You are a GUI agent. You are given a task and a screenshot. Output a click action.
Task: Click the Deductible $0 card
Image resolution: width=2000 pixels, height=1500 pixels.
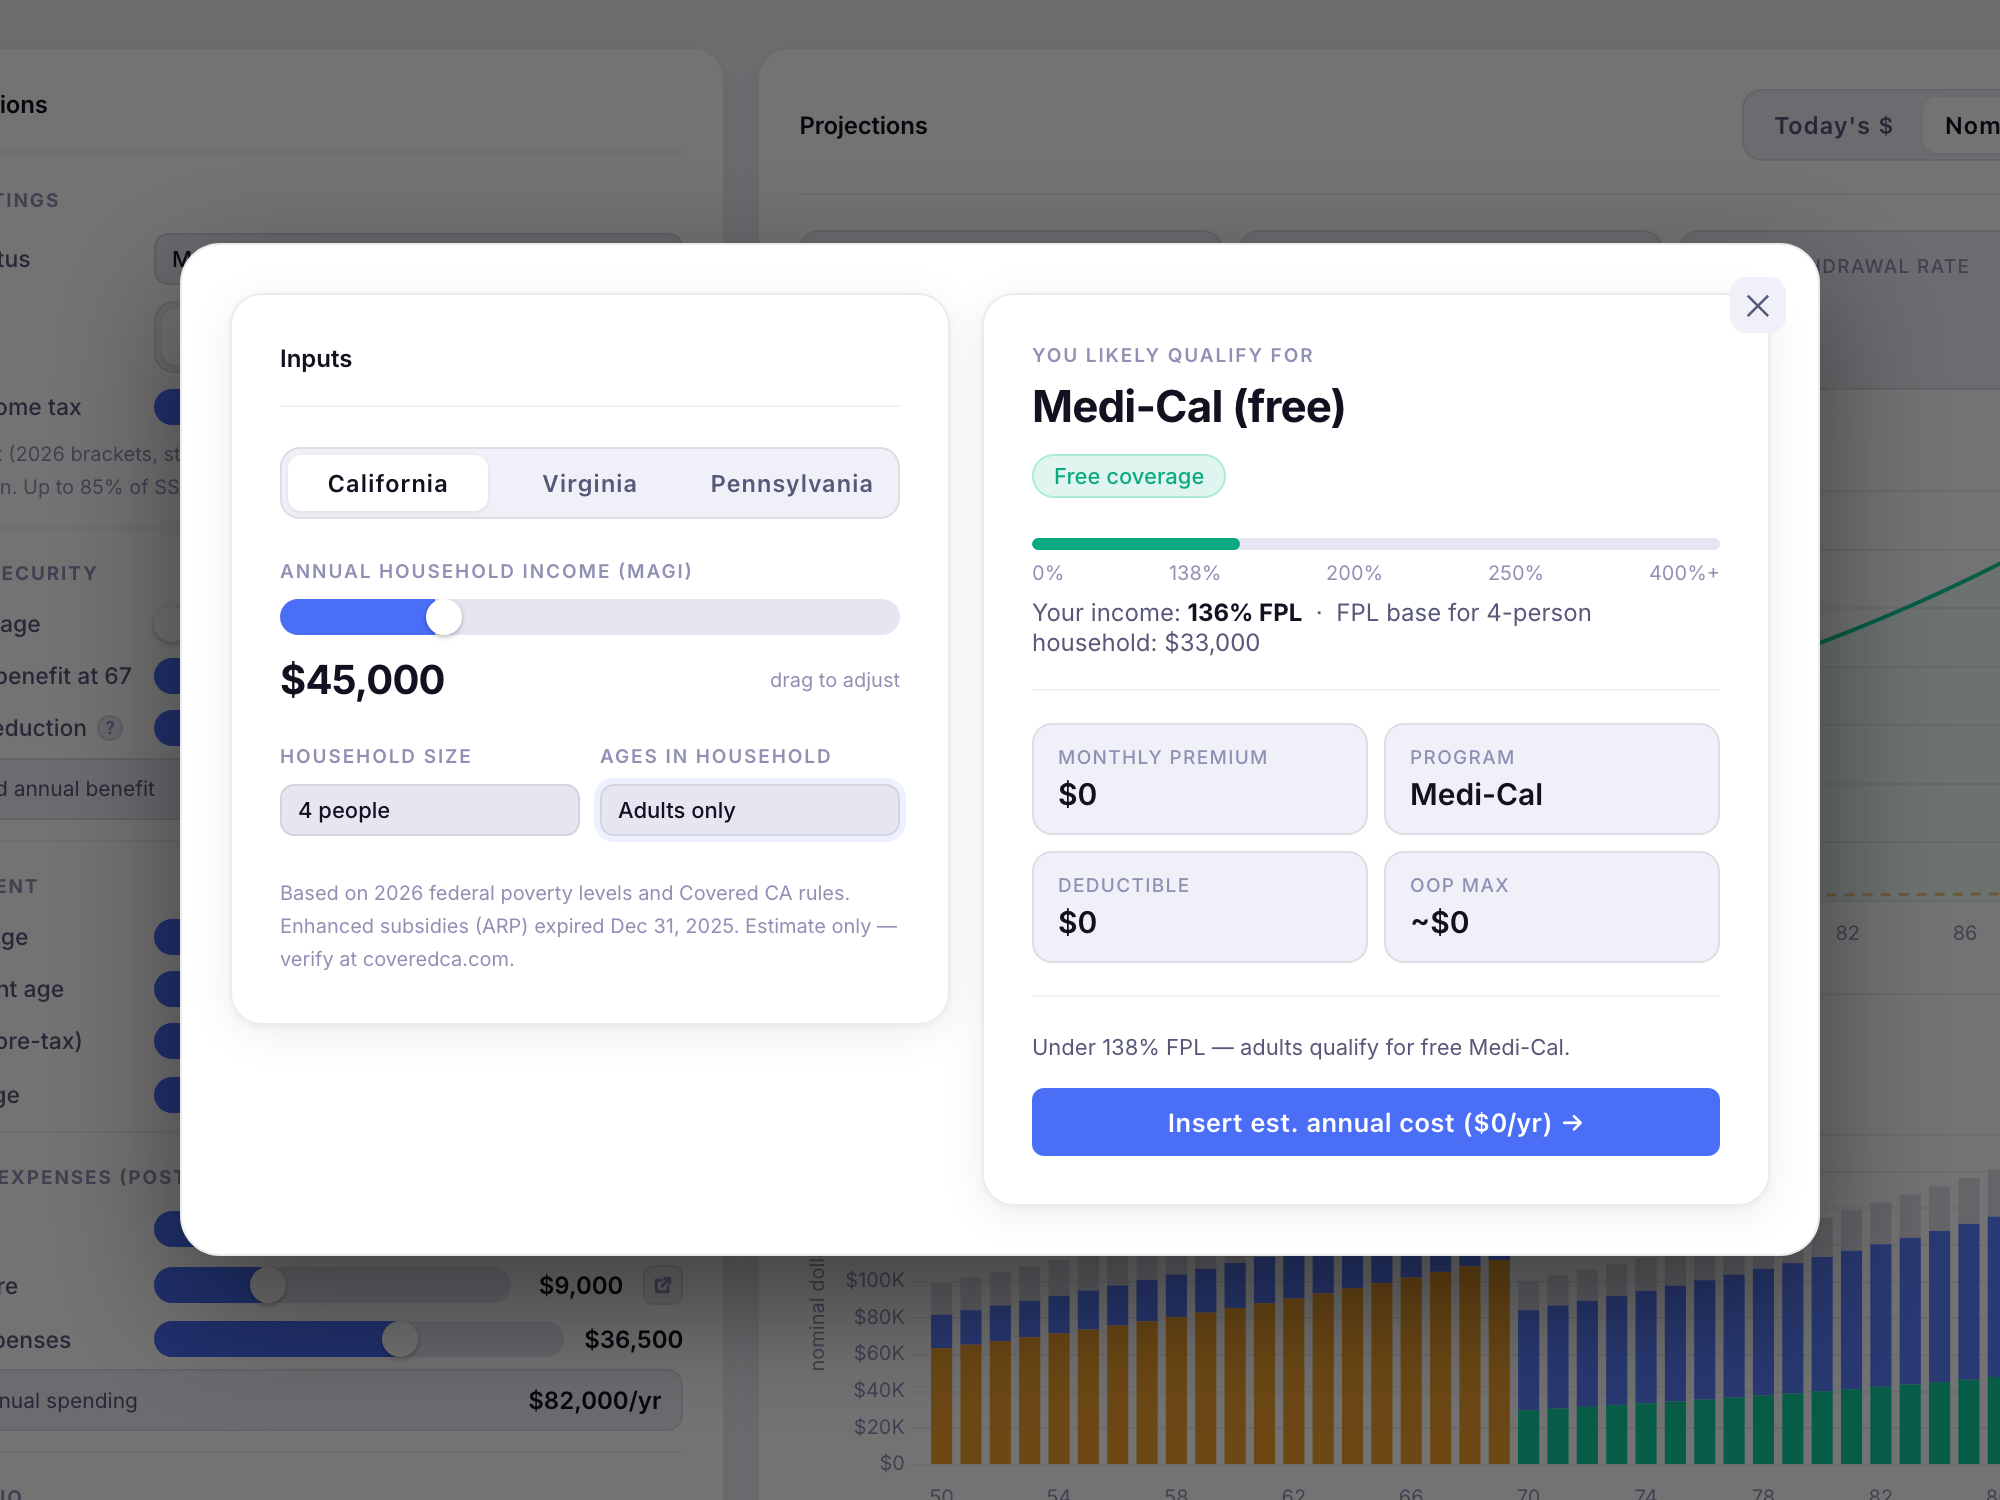pyautogui.click(x=1199, y=907)
